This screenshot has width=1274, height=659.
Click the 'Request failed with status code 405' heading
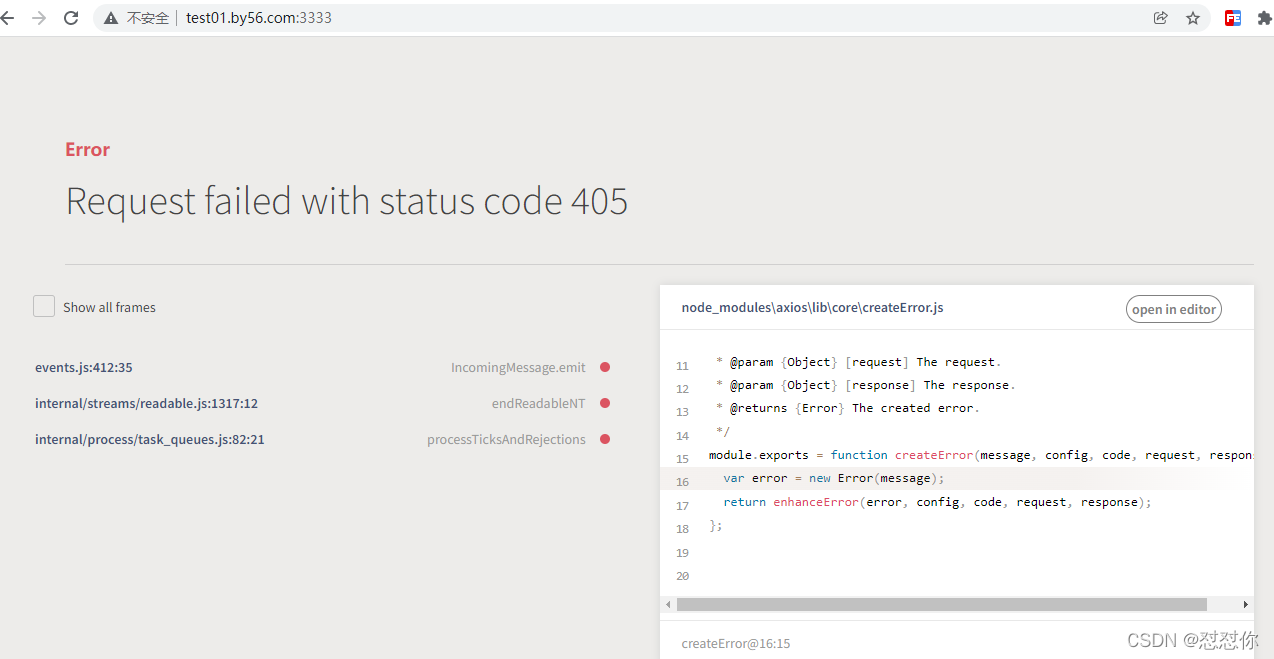pyautogui.click(x=347, y=201)
